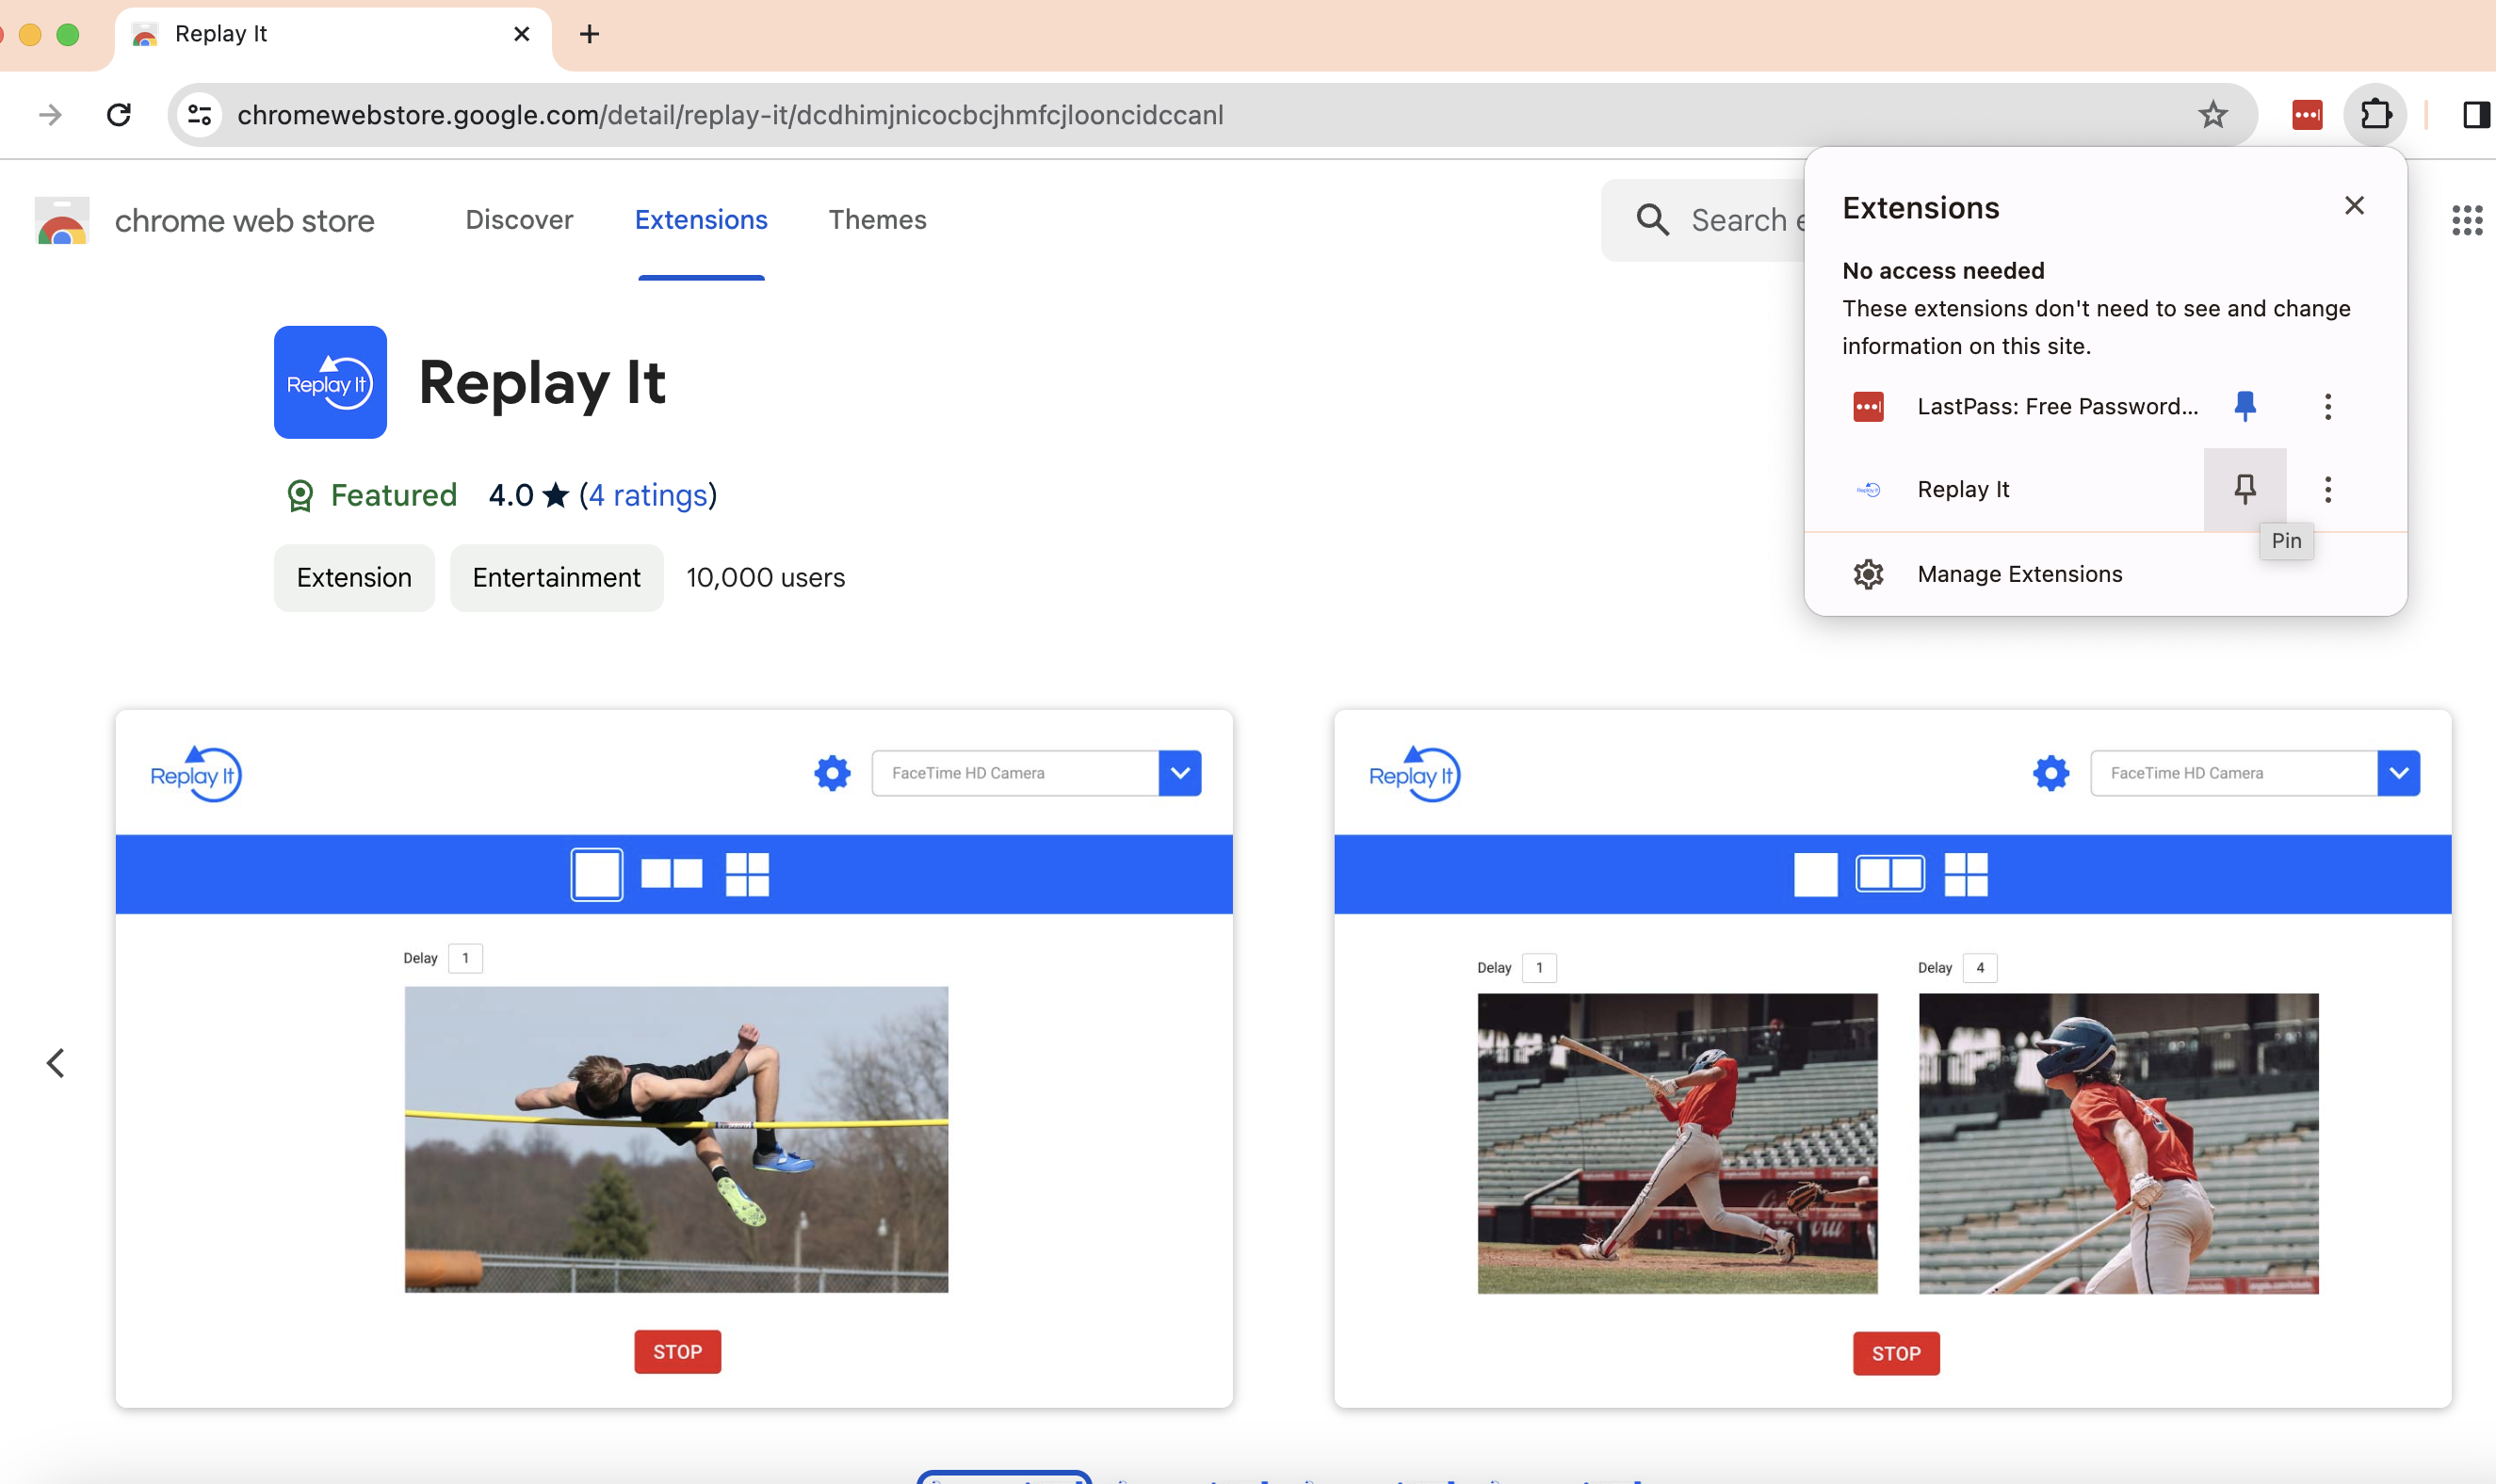Viewport: 2496px width, 1484px height.
Task: Click Delay 1 field in first screenshot
Action: 466,958
